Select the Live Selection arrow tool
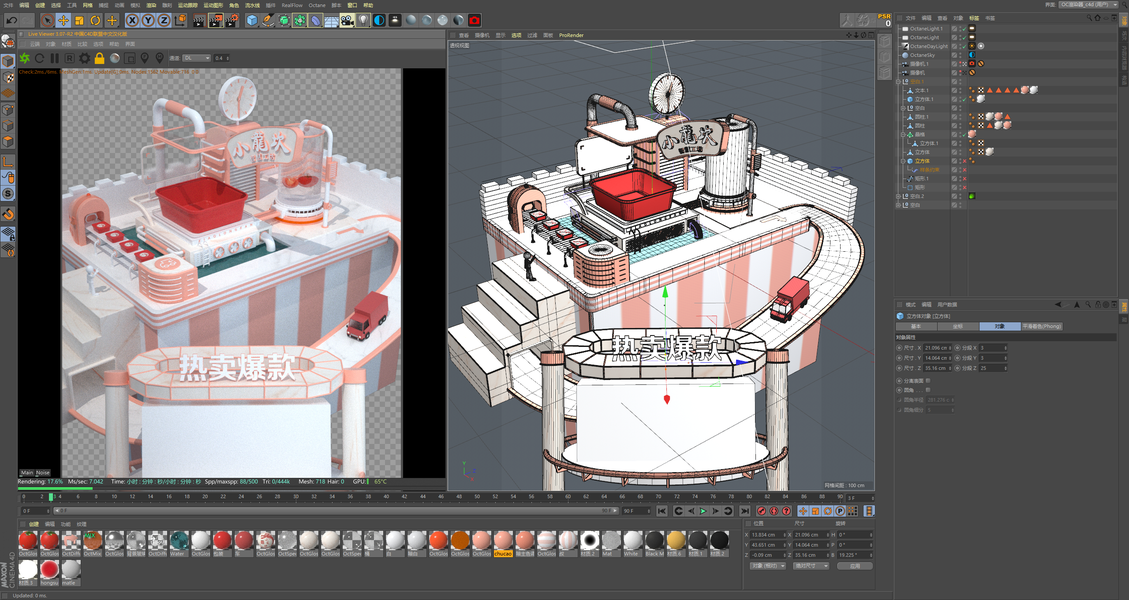 47,20
